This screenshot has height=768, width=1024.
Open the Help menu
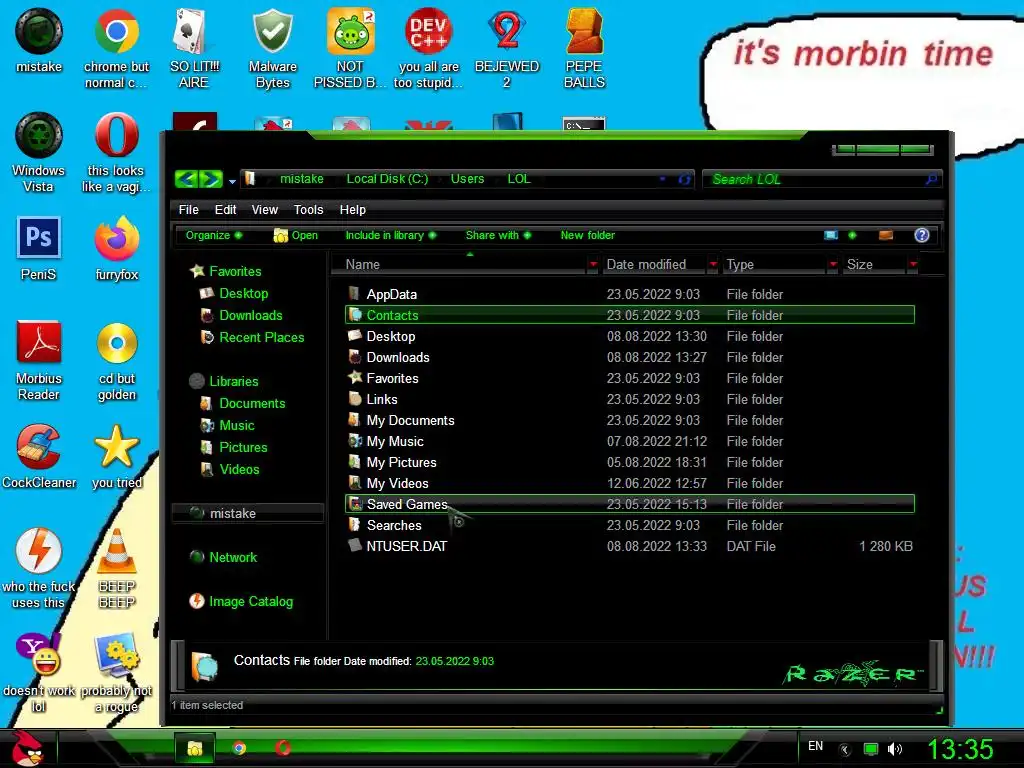[353, 210]
